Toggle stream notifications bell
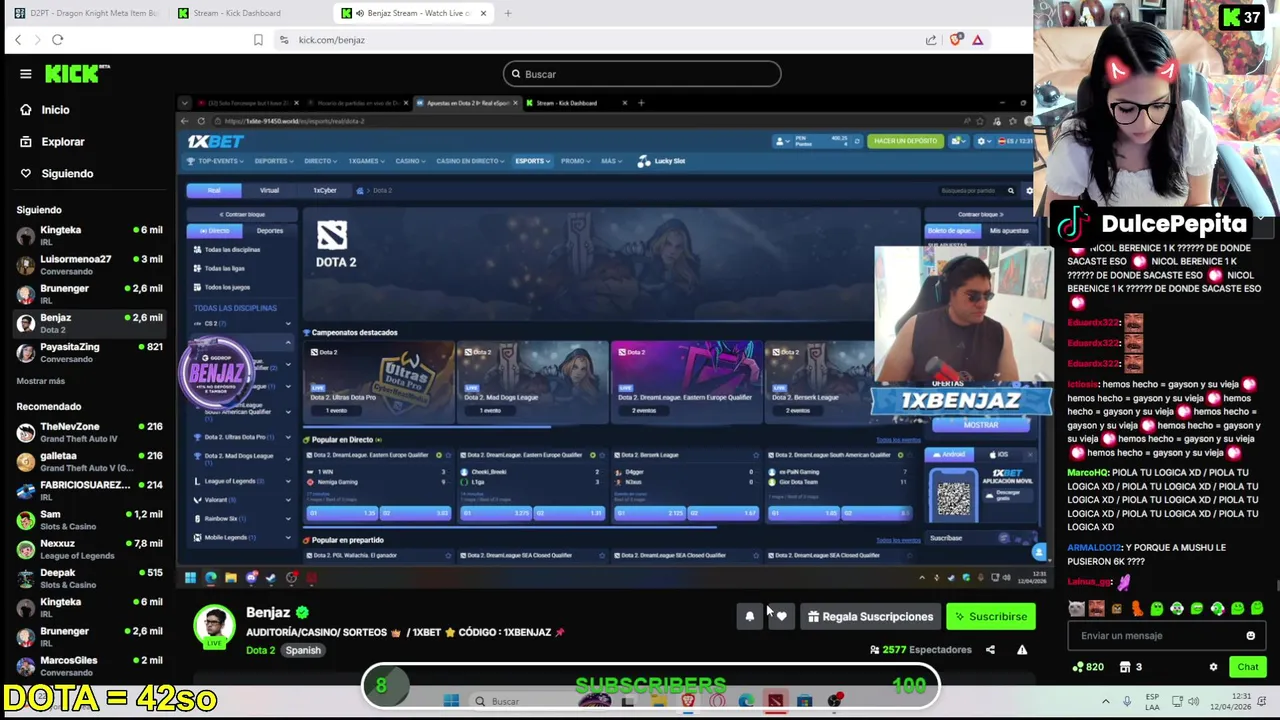The height and width of the screenshot is (720, 1280). [x=749, y=617]
